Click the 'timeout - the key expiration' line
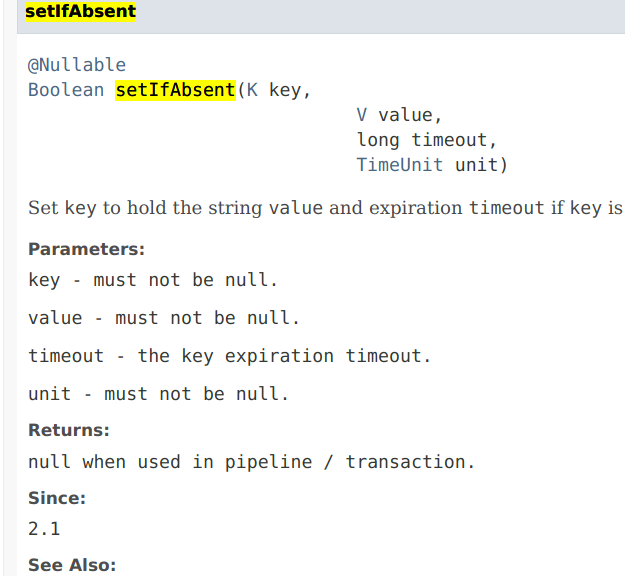The width and height of the screenshot is (625, 576). 230,356
